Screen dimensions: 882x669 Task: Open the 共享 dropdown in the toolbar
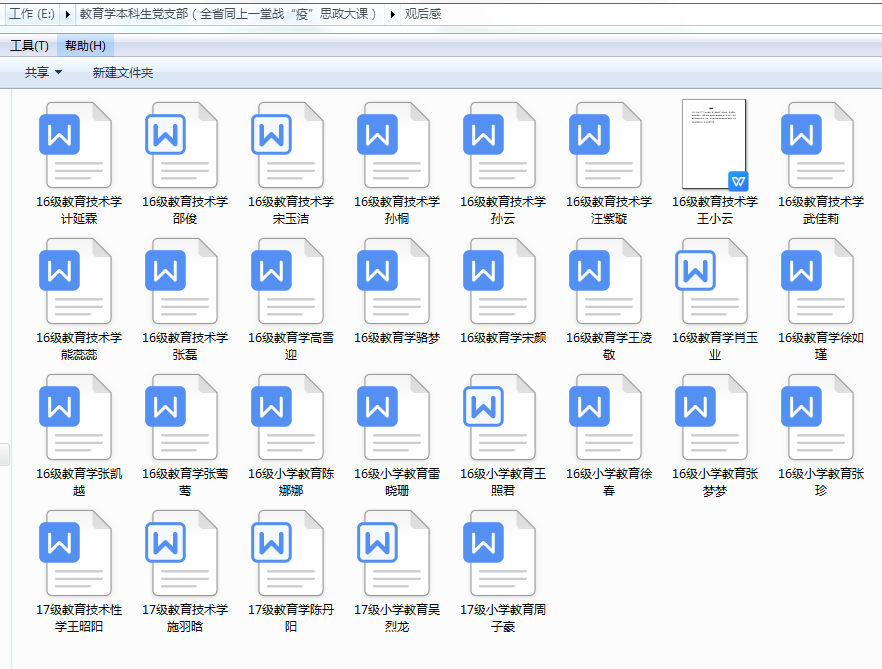[43, 73]
